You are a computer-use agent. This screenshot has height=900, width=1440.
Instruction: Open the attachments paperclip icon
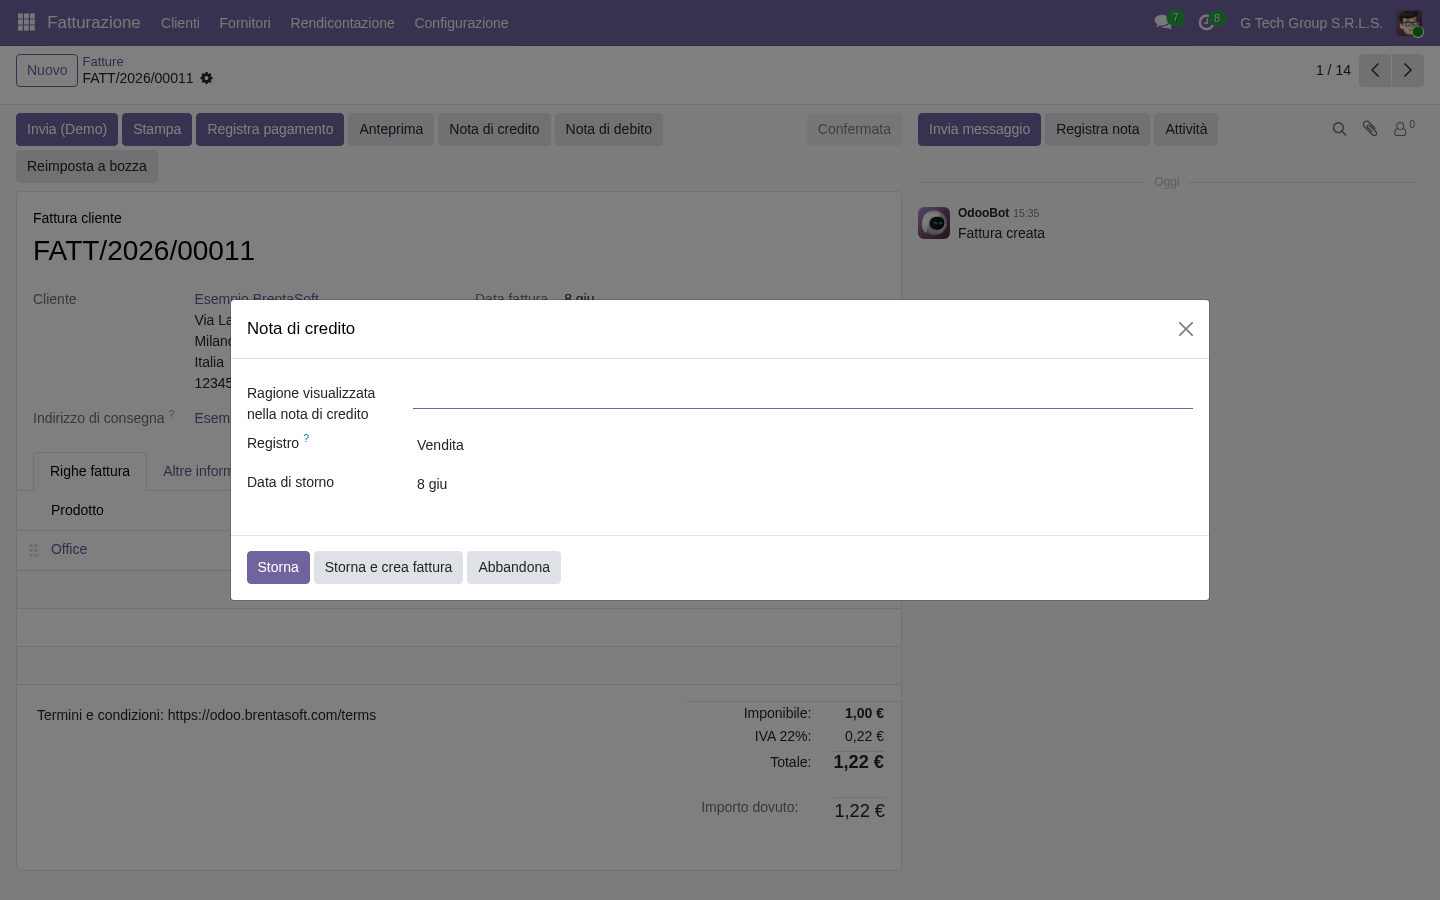tap(1370, 129)
